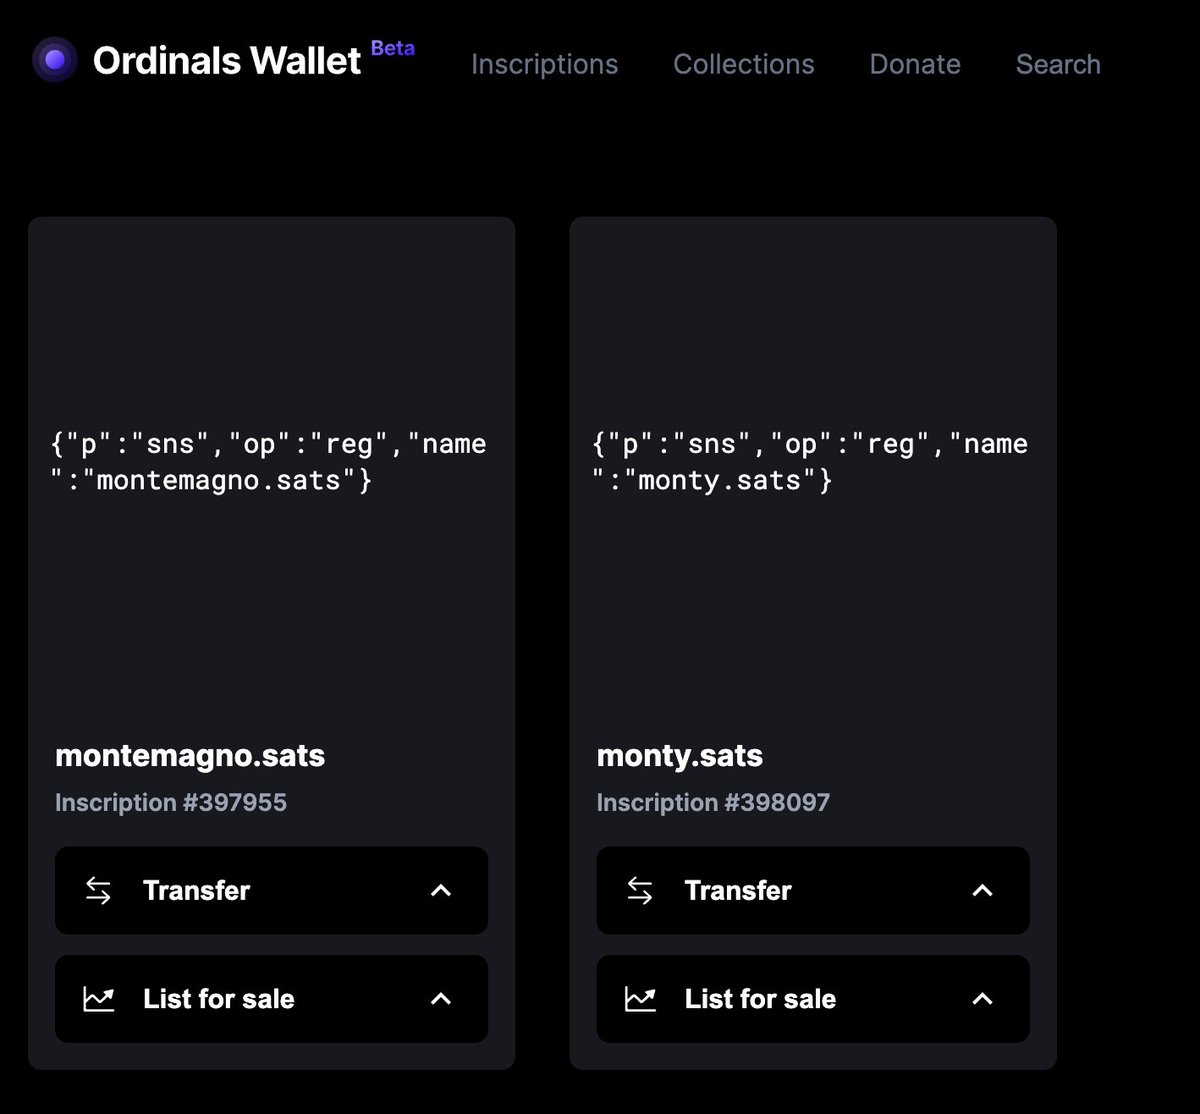Image resolution: width=1200 pixels, height=1114 pixels.
Task: Click the monty.sats JSON content preview
Action: [811, 462]
